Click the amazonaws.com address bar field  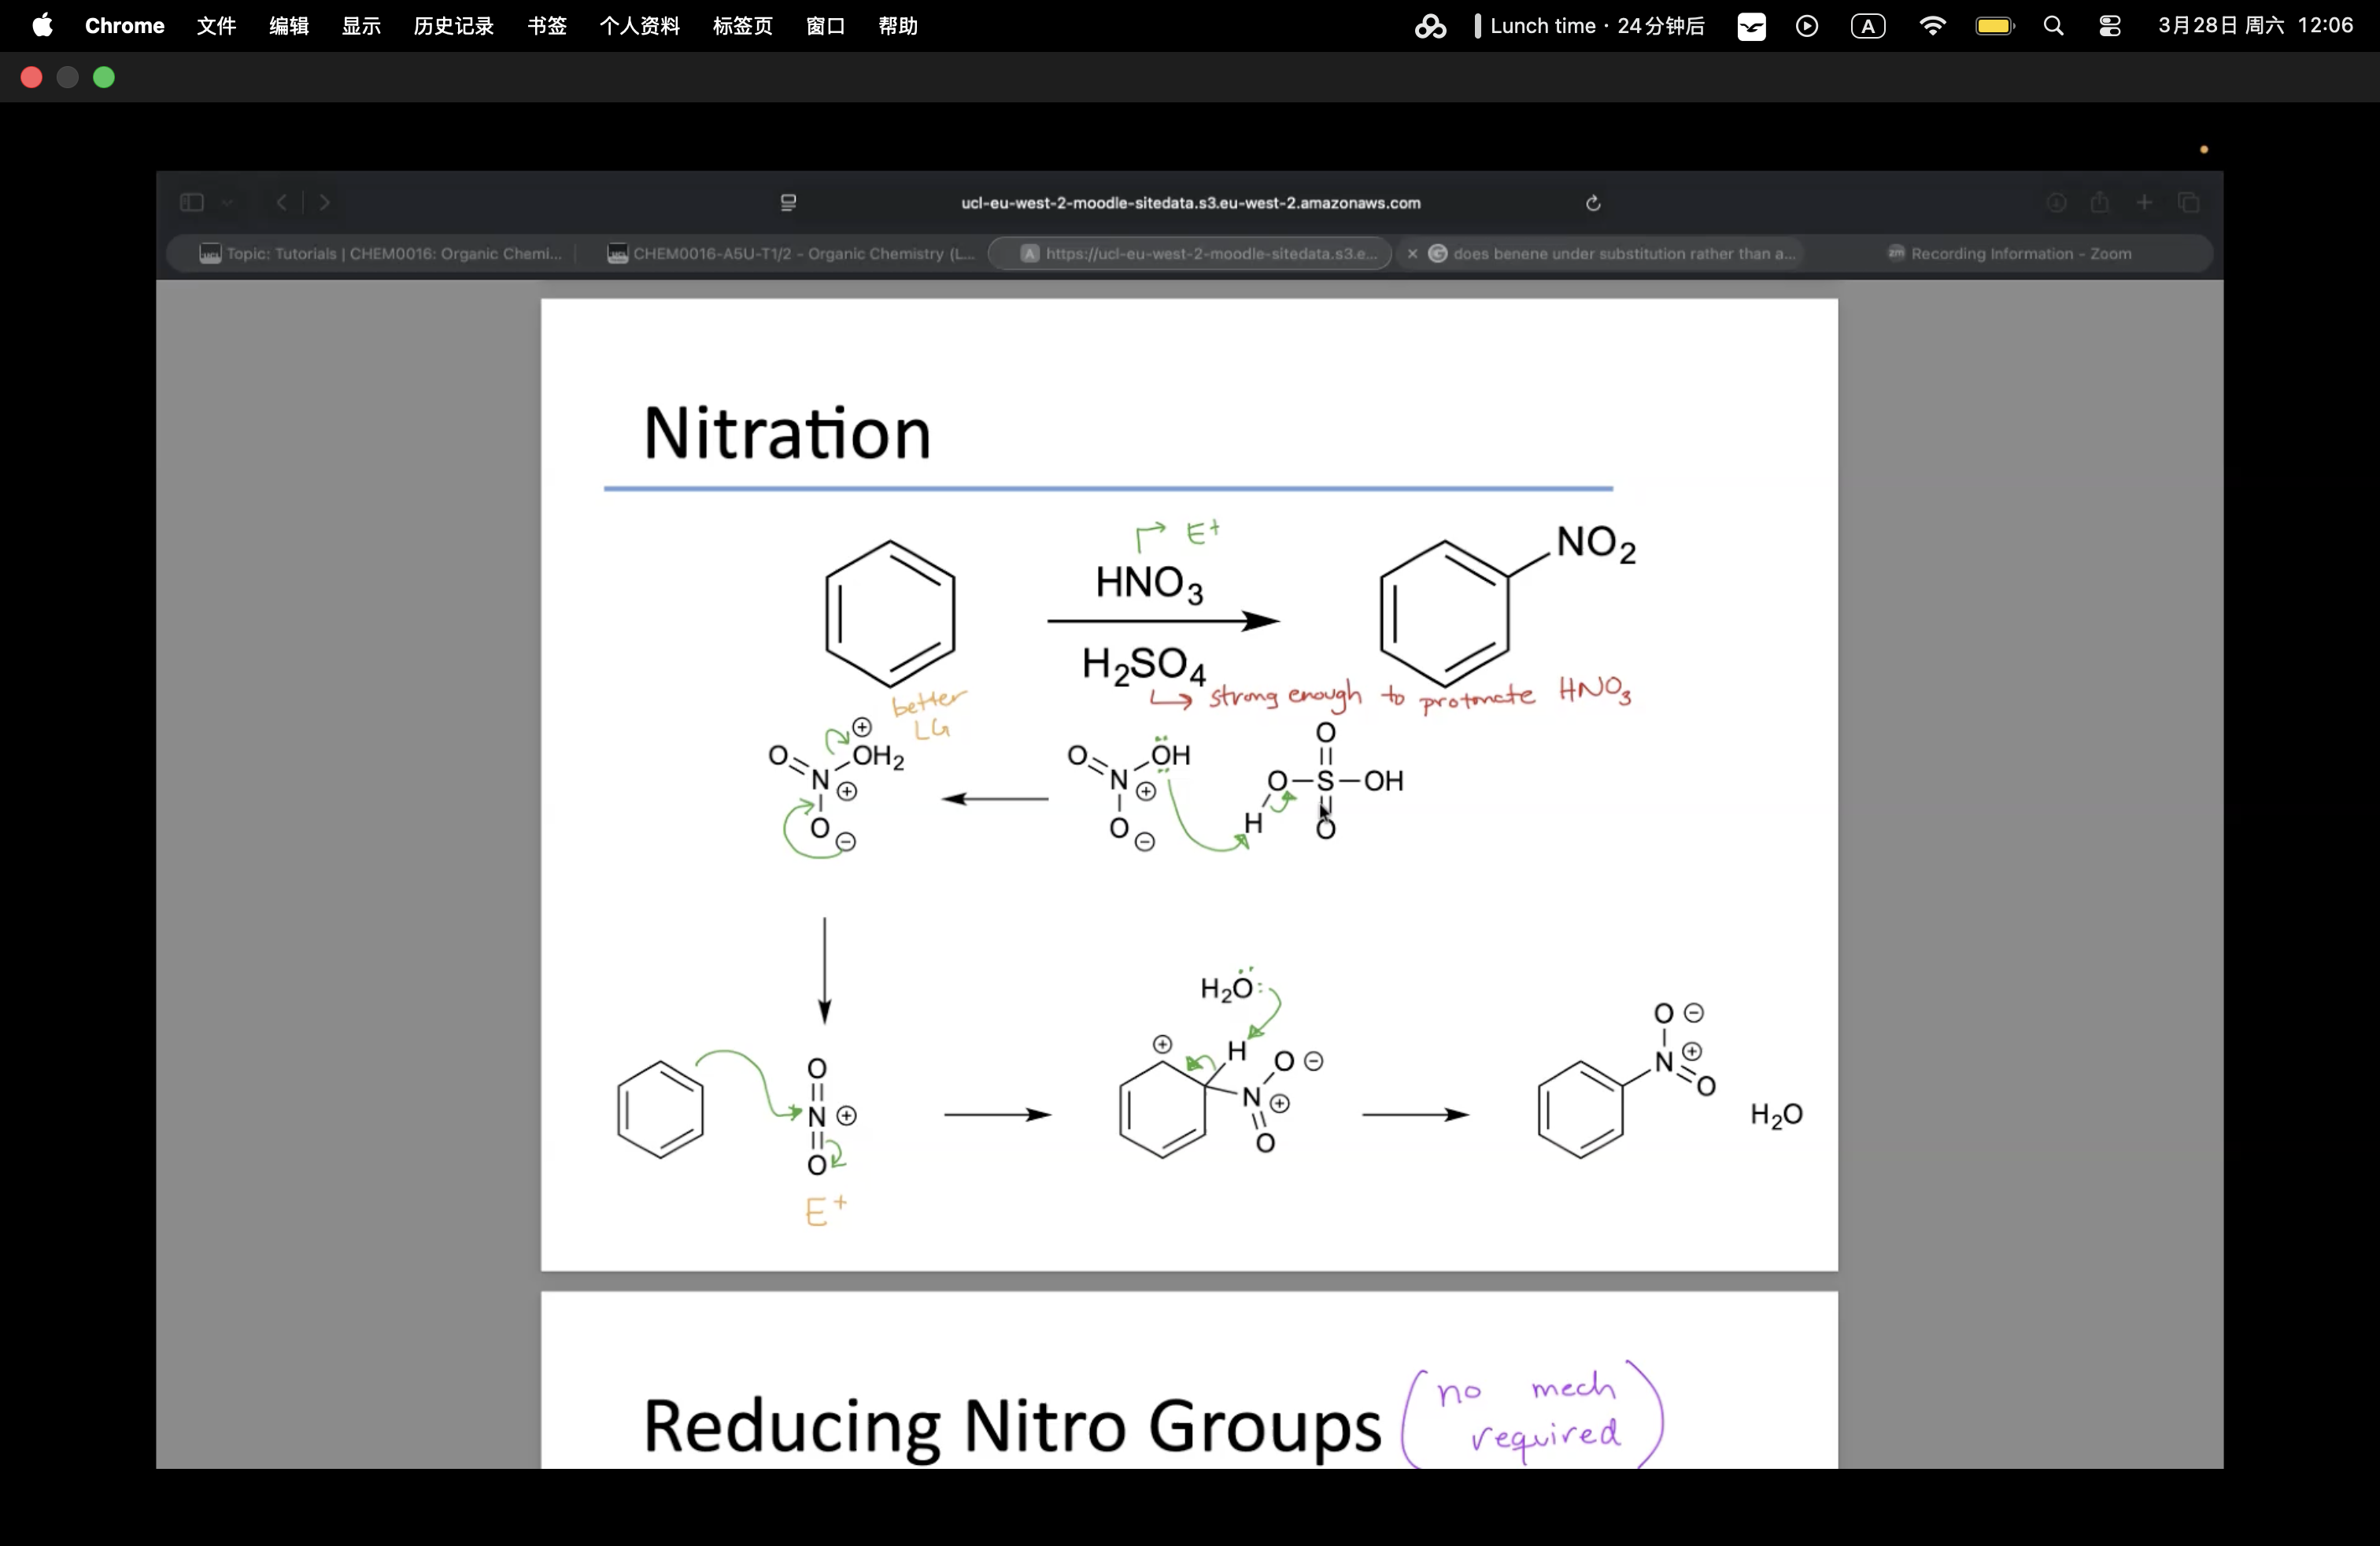[1190, 203]
